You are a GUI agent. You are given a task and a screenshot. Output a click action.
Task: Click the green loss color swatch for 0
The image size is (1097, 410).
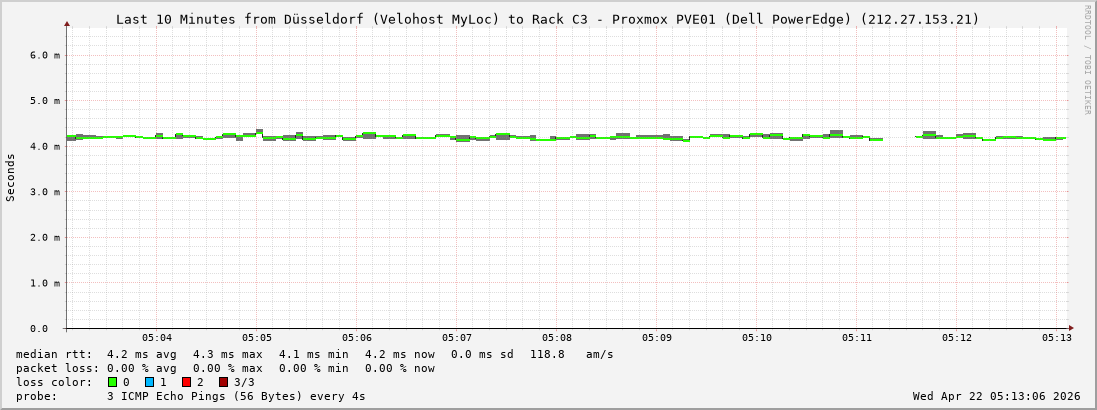112,382
